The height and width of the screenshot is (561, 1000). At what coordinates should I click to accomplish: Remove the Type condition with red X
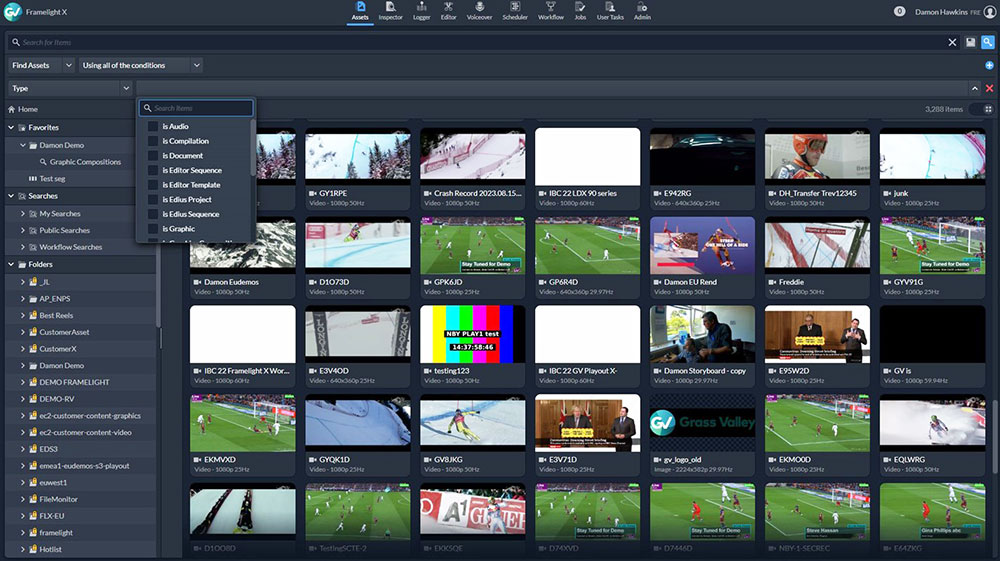[x=989, y=89]
